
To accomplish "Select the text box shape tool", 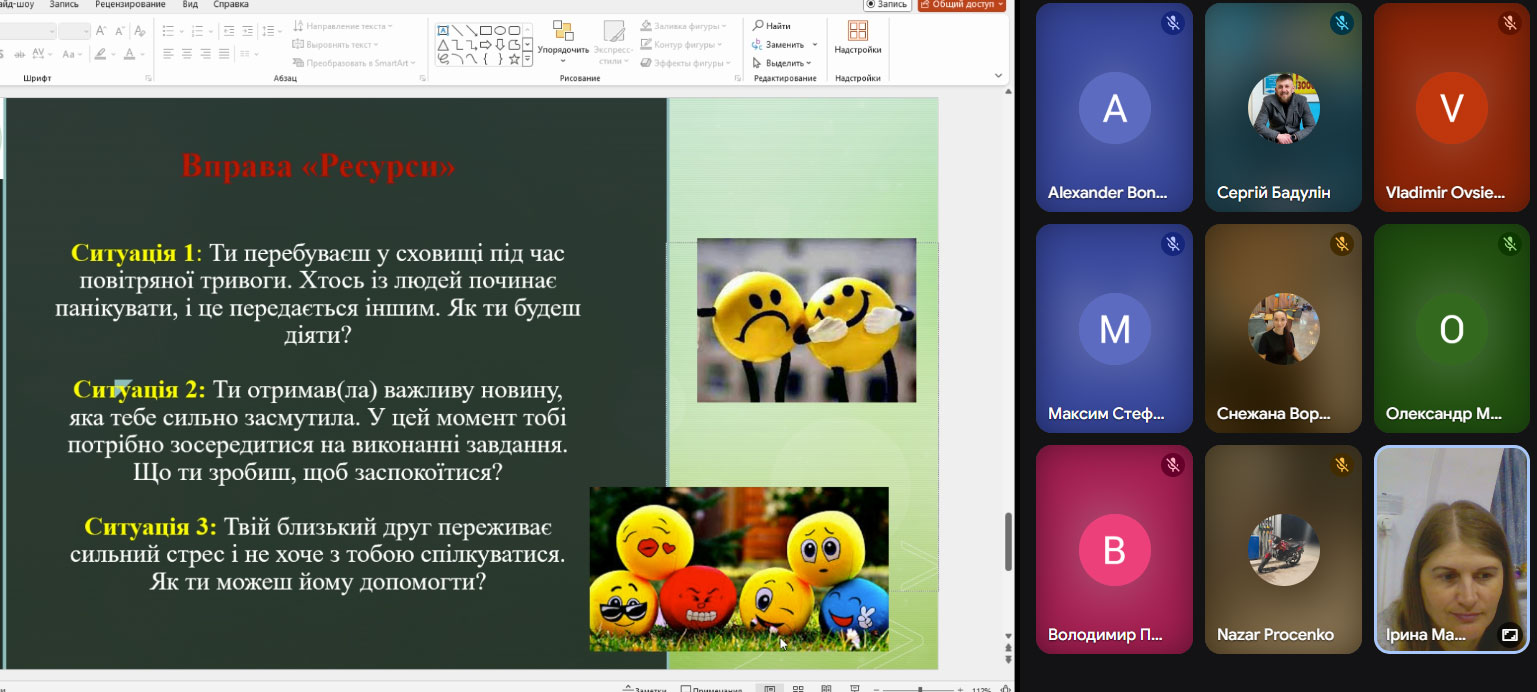I will 443,30.
